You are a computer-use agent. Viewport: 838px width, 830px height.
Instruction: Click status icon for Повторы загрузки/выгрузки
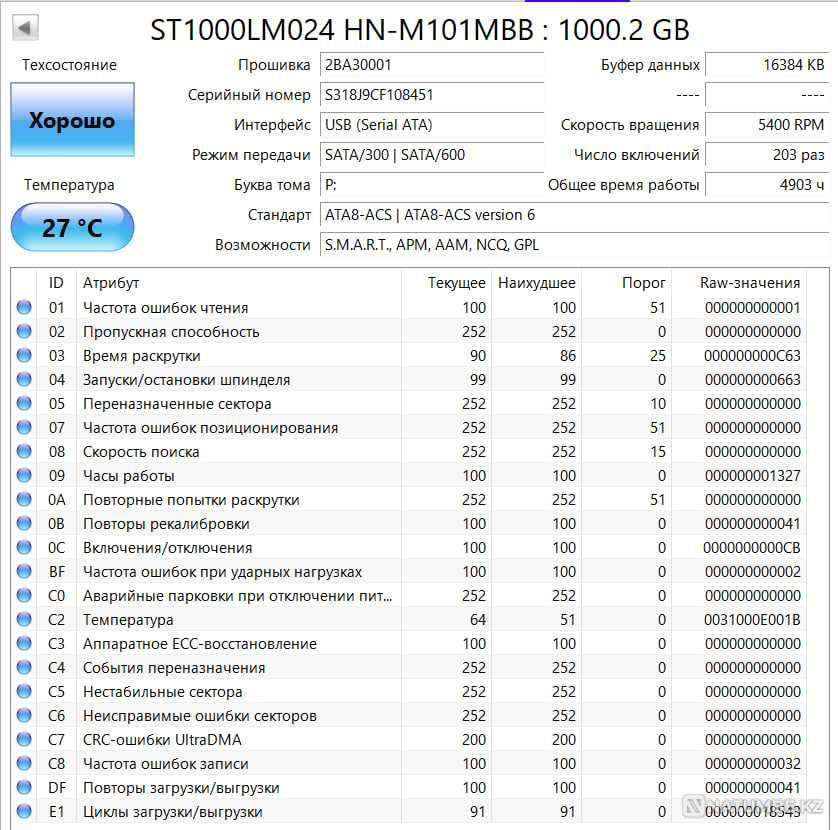click(24, 787)
